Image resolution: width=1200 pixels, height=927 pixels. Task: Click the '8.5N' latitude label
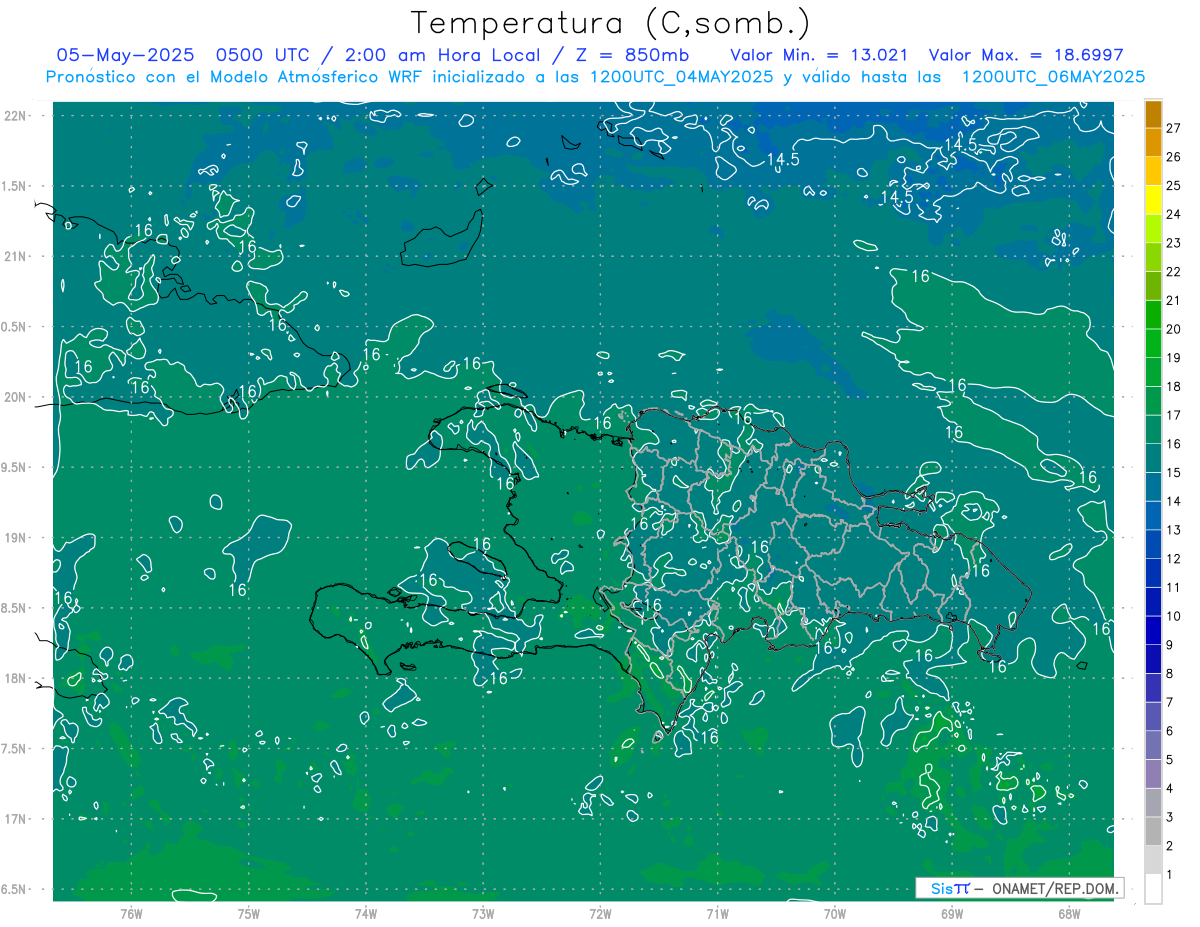14,608
